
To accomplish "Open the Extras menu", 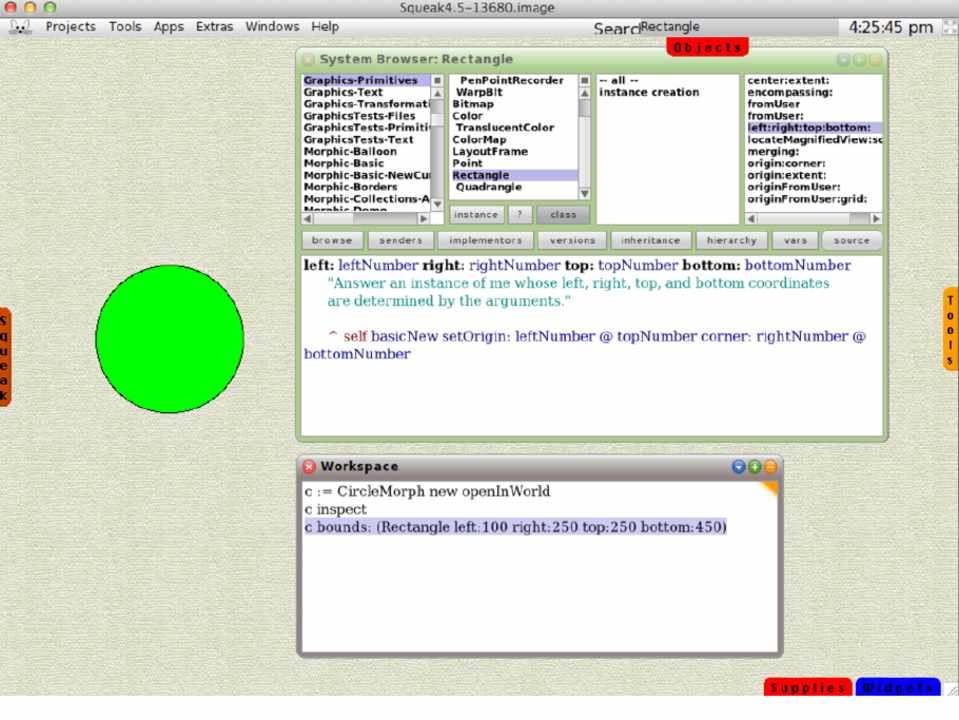I will (214, 27).
